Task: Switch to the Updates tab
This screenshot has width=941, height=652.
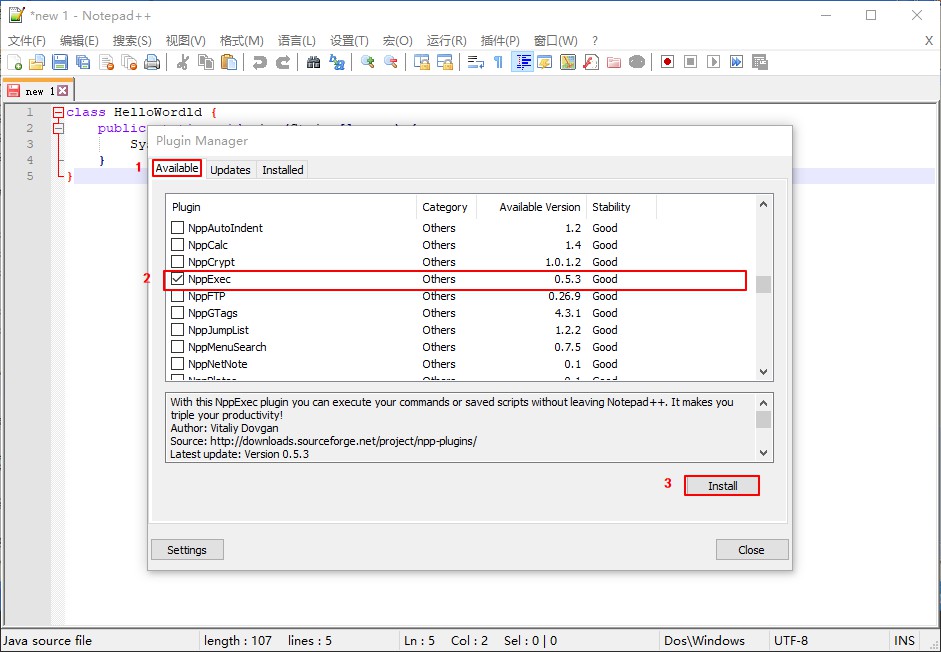Action: pos(230,170)
